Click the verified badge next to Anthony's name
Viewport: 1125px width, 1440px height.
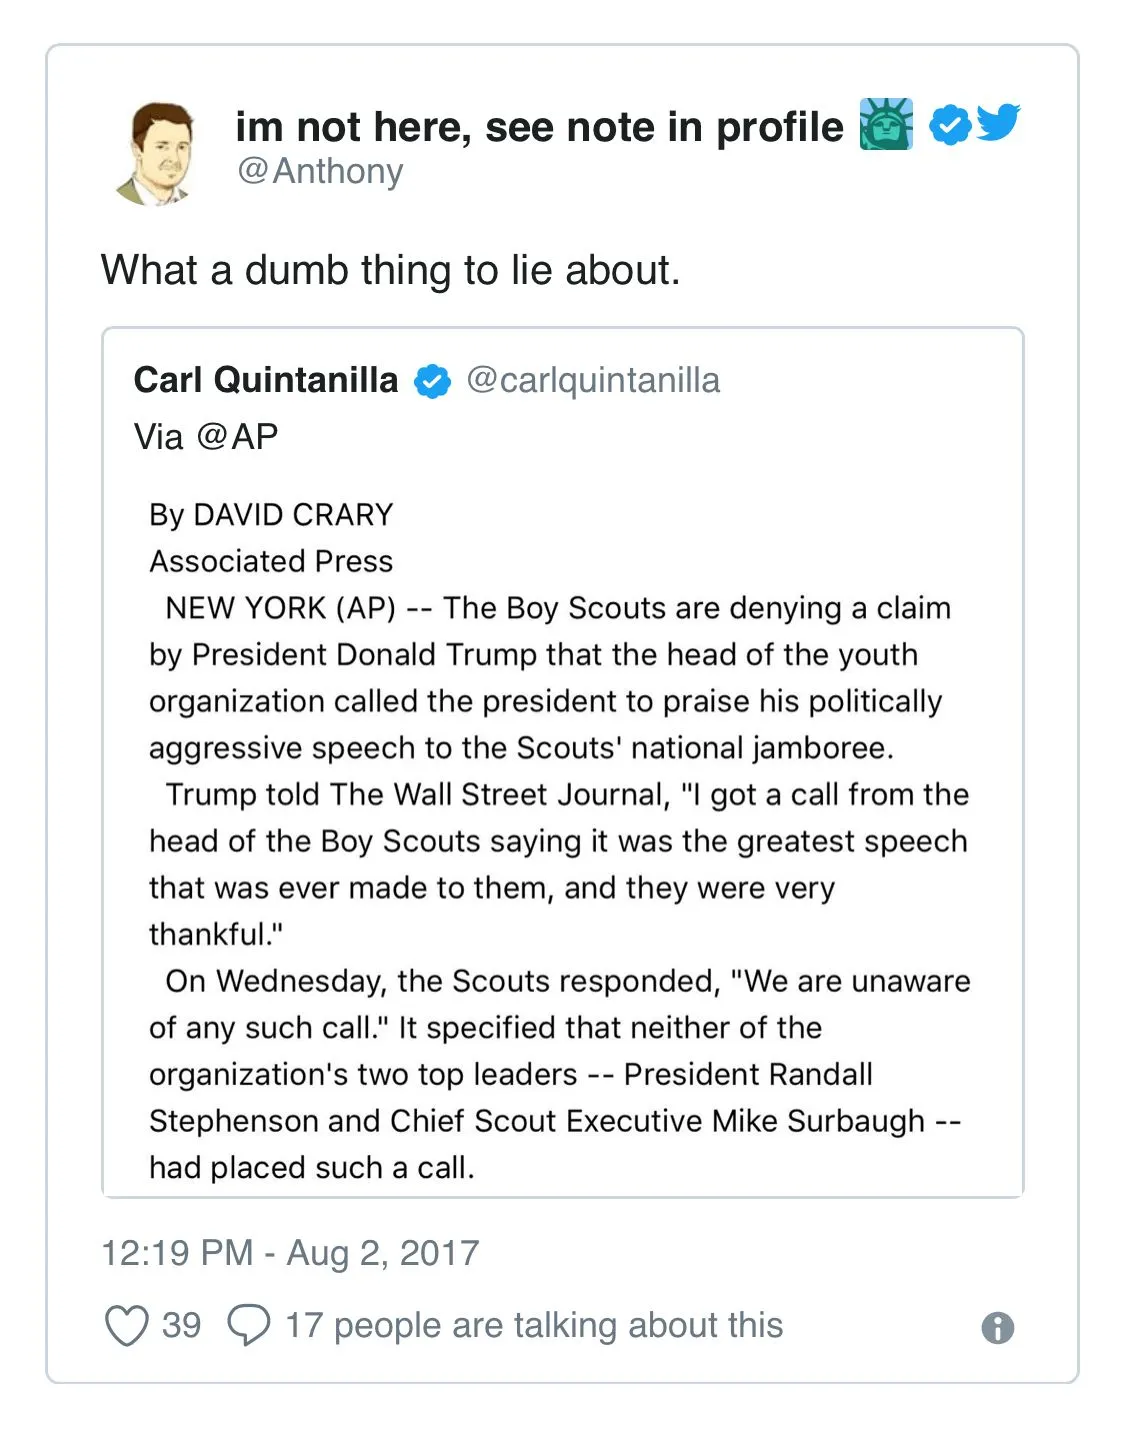(949, 125)
